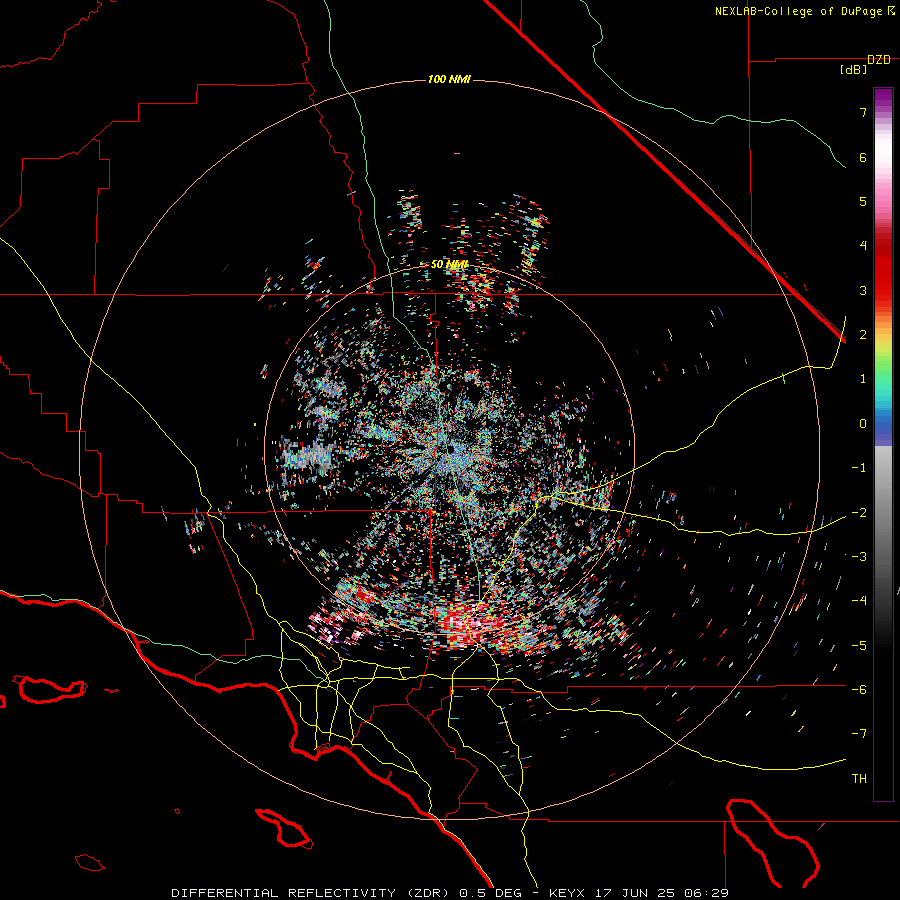Screen dimensions: 900x900
Task: Click the [dB] units label
Action: tap(854, 70)
